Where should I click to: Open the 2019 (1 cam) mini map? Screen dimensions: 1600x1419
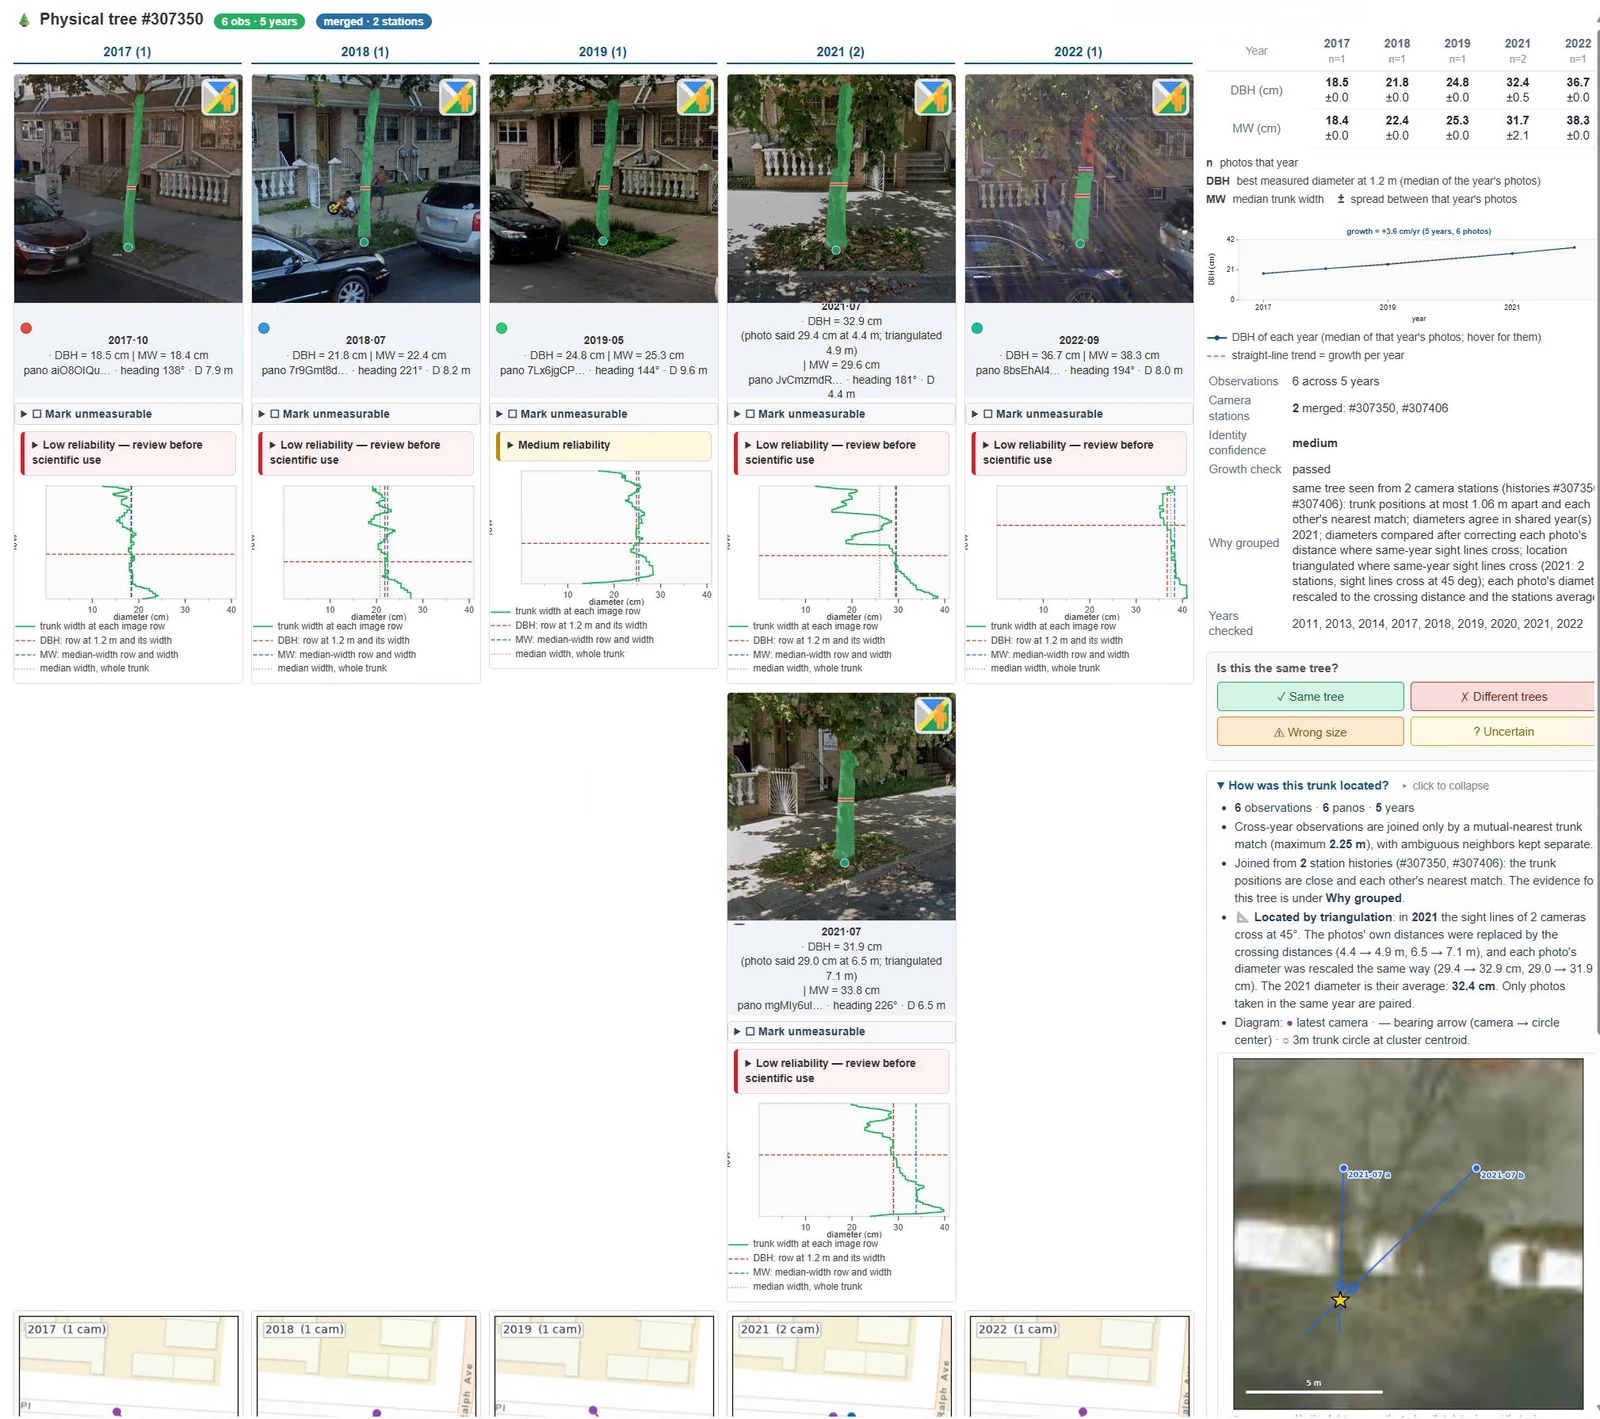click(603, 1365)
